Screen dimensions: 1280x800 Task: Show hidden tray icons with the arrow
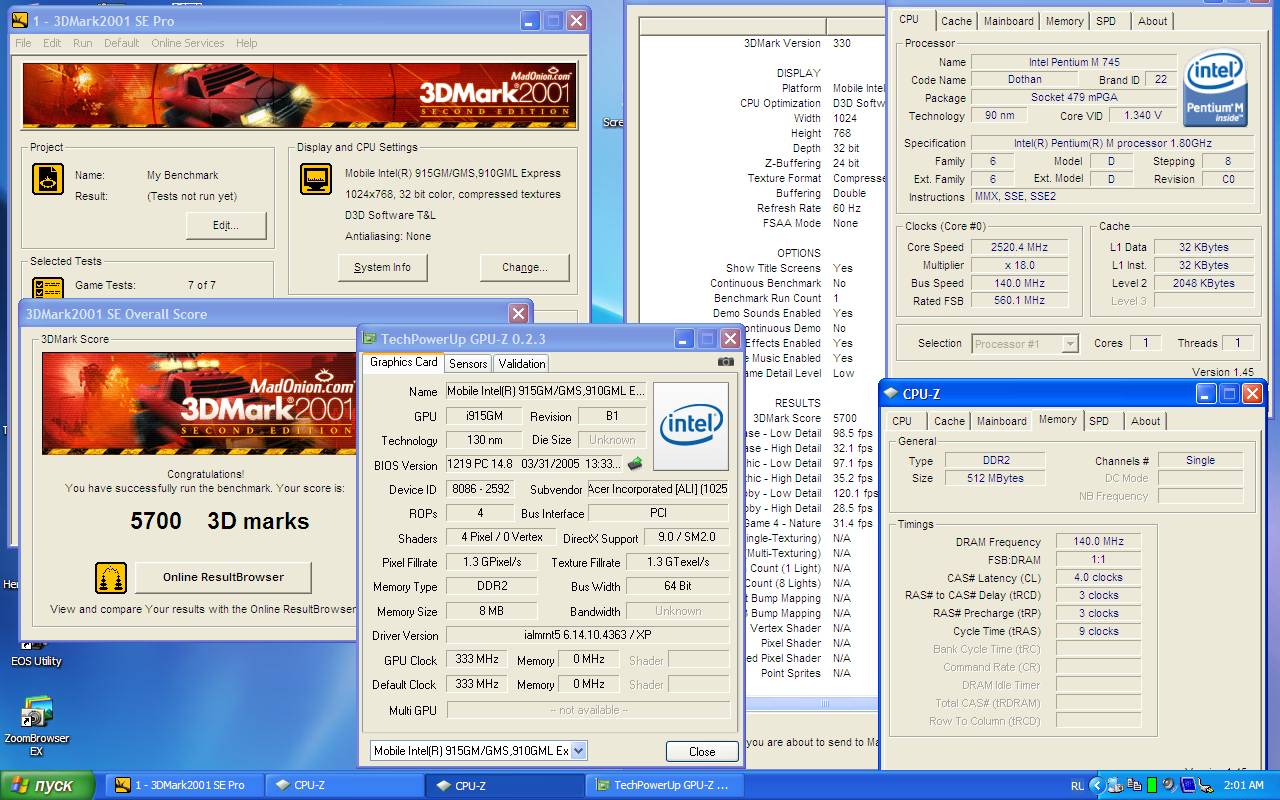(1097, 786)
